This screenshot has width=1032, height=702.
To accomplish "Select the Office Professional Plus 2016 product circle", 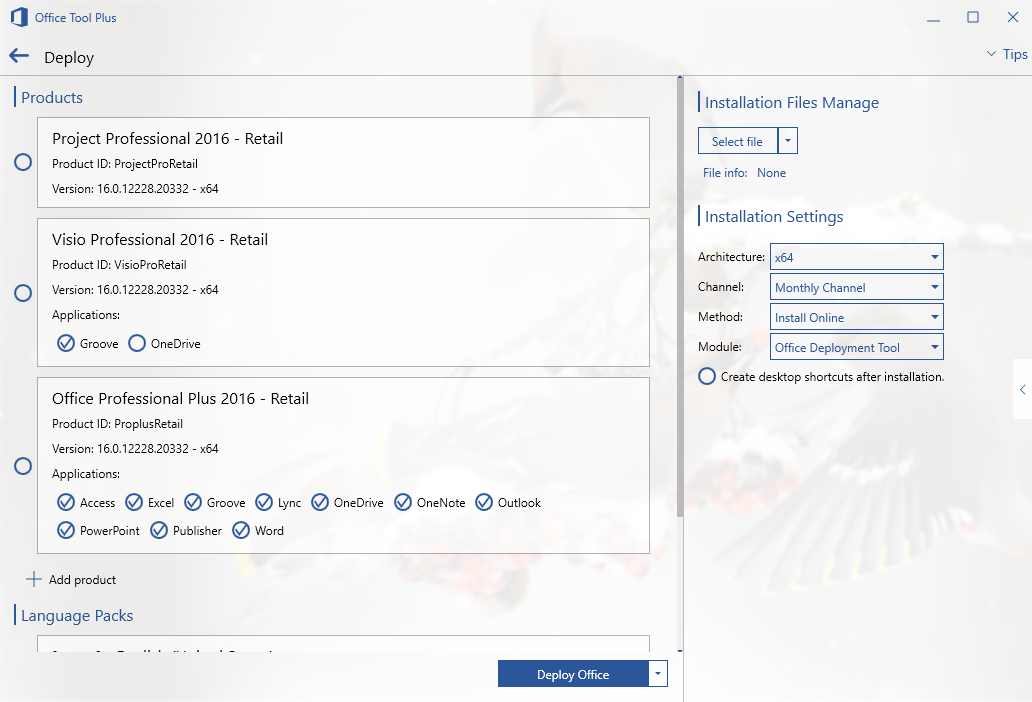I will 23,466.
